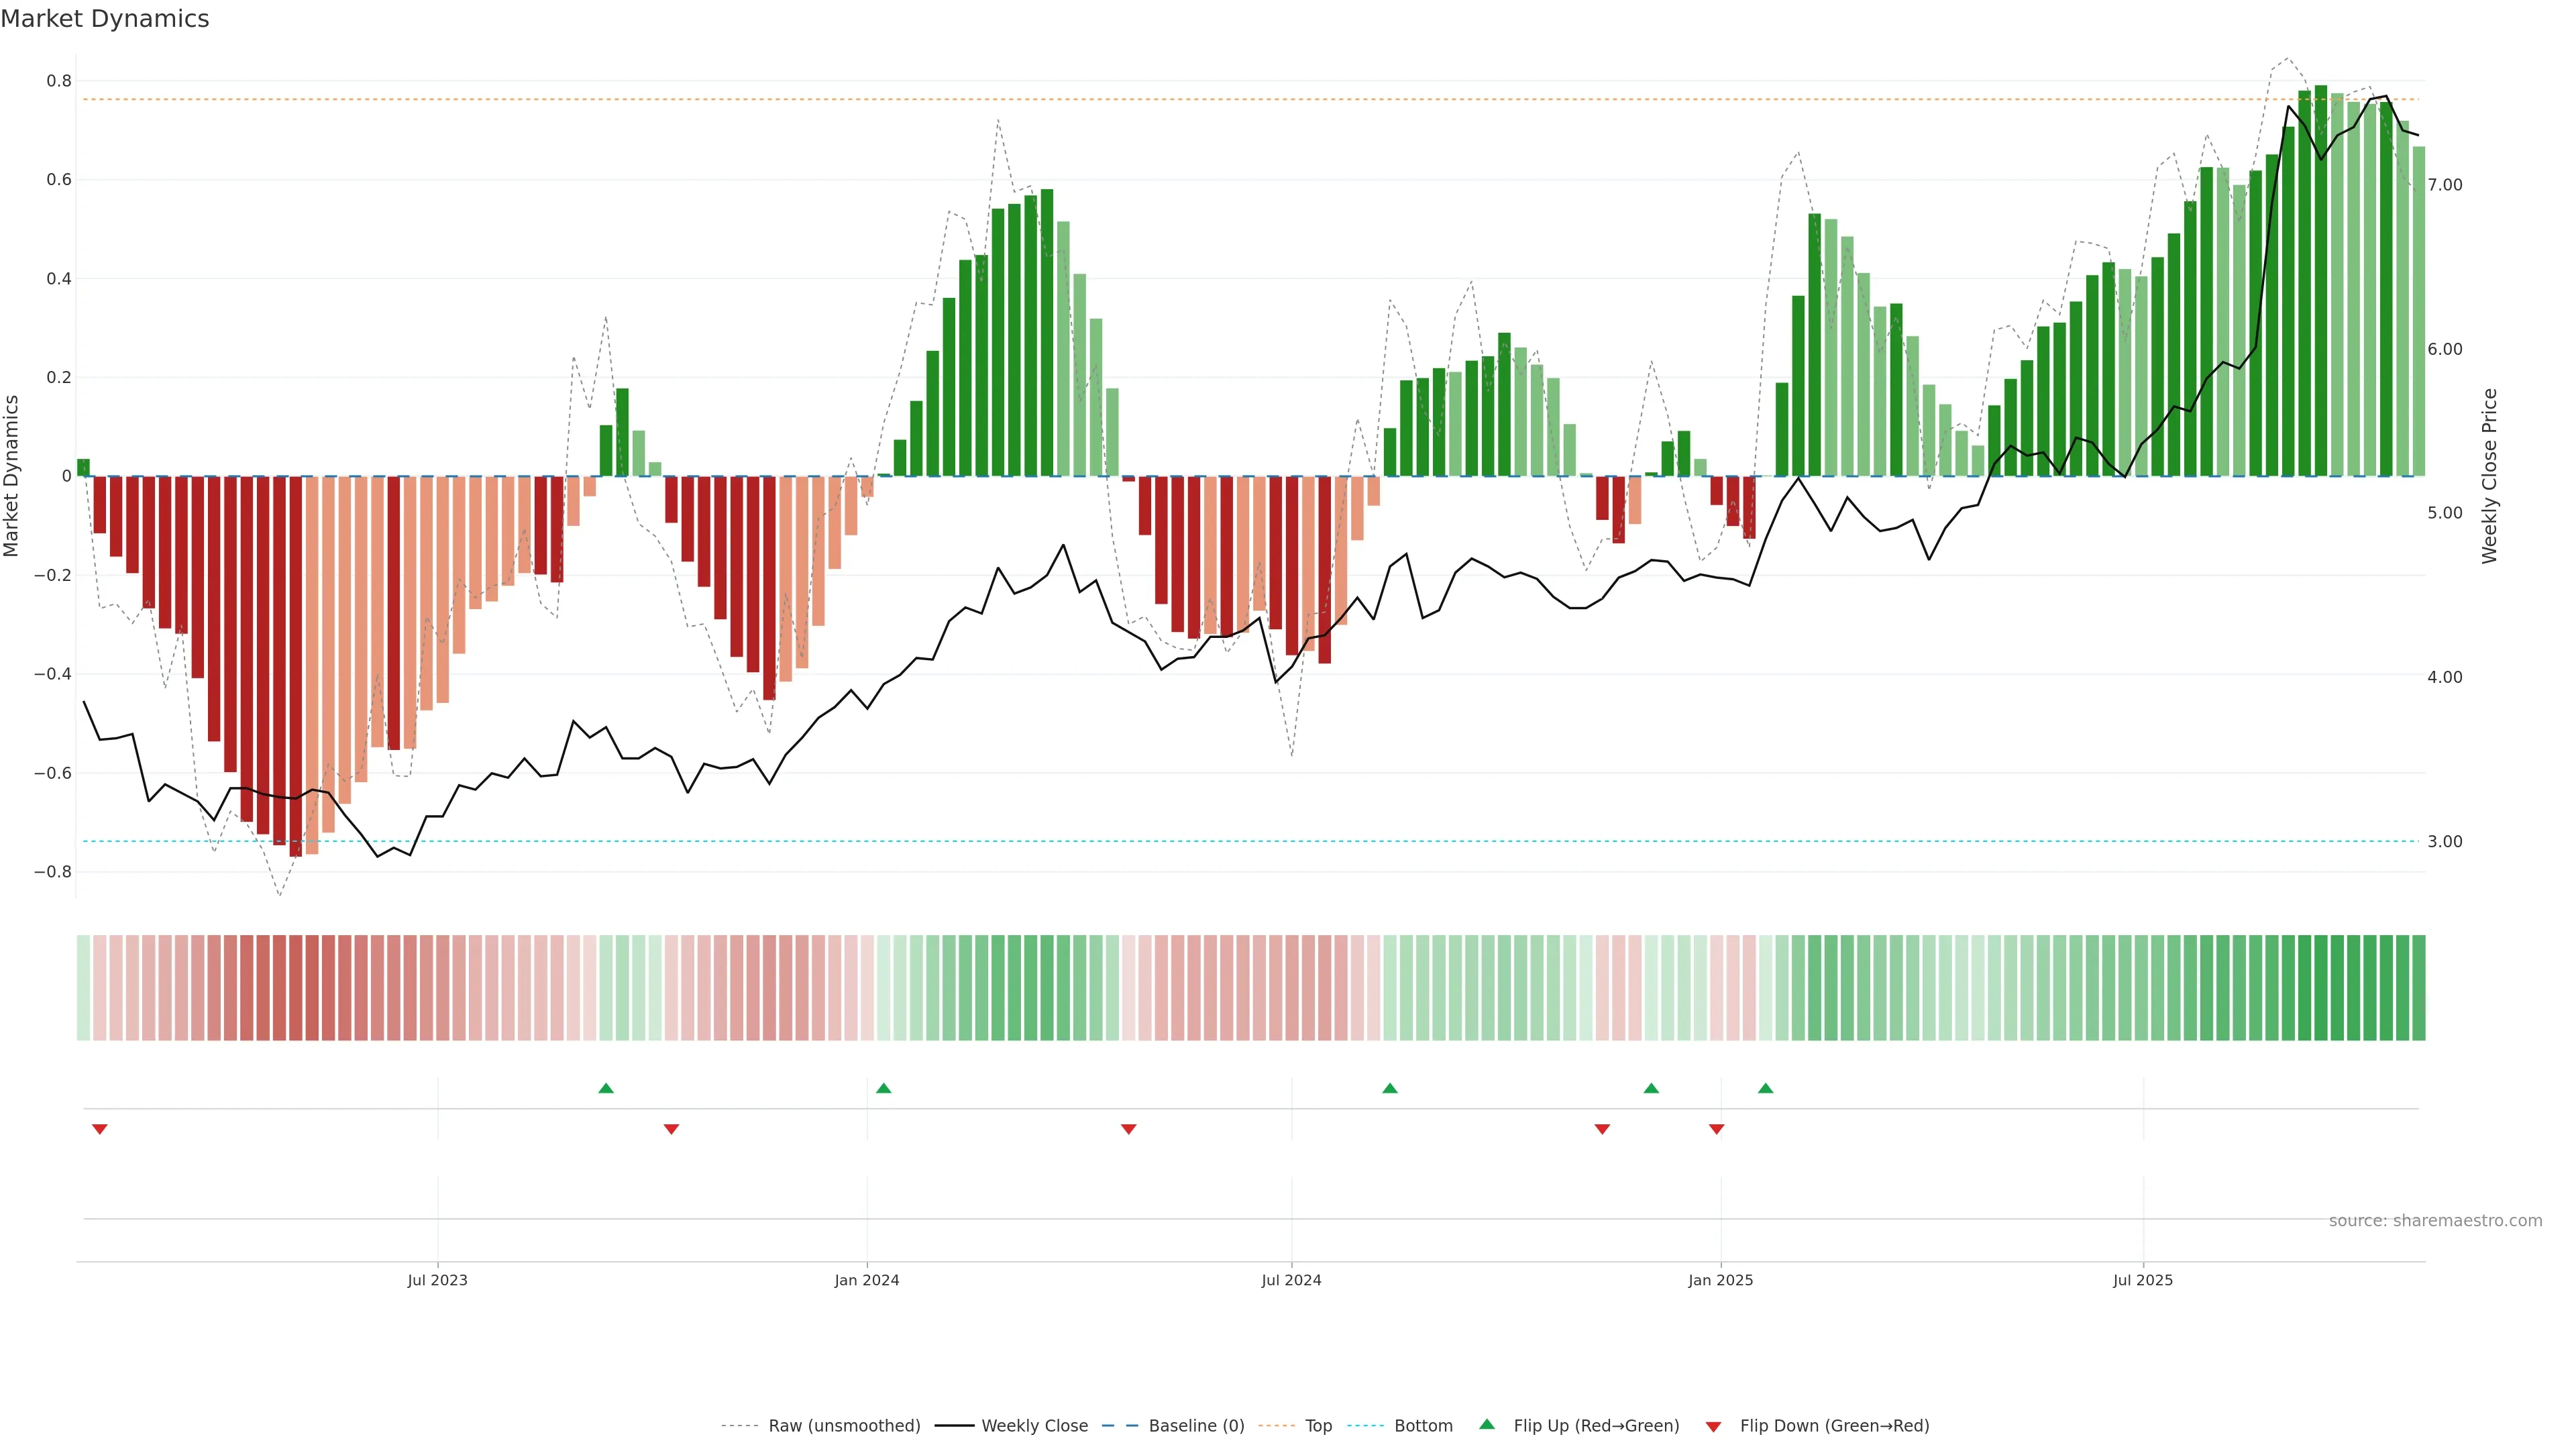
Task: Click the Top legend entry
Action: (x=1318, y=1425)
